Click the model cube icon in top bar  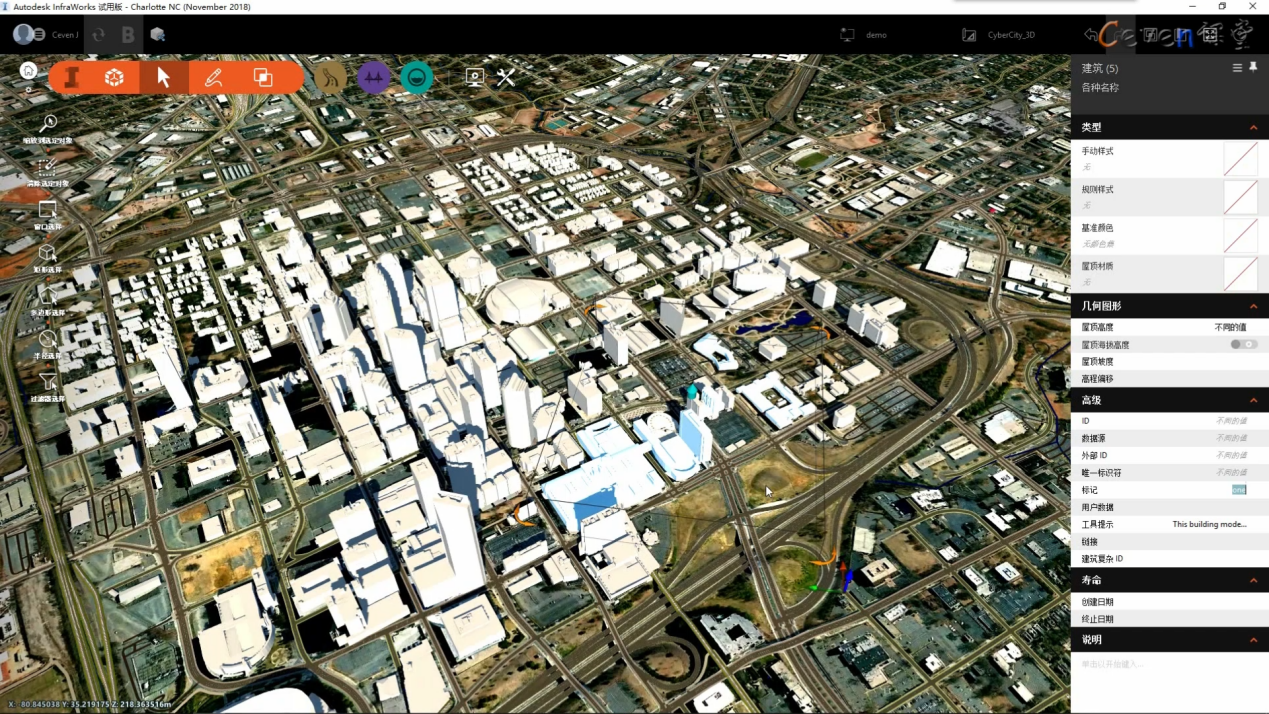click(x=157, y=35)
